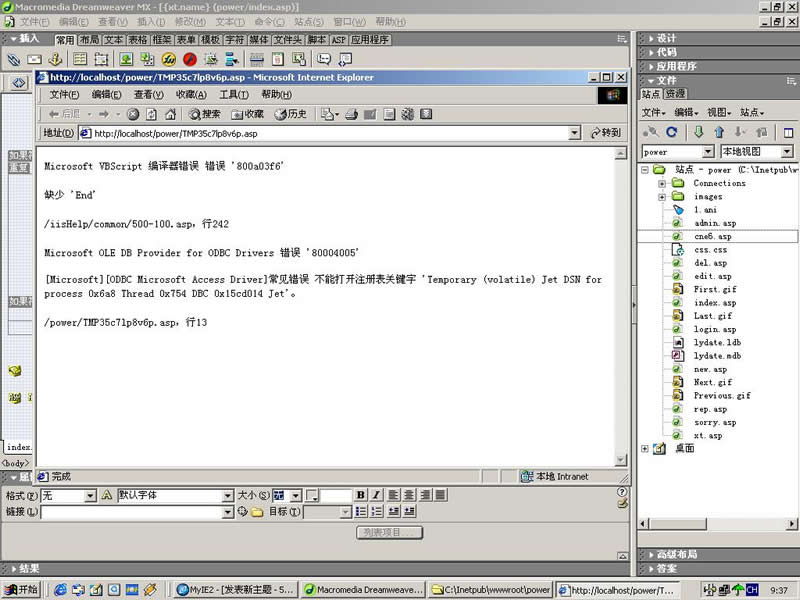This screenshot has height=600, width=800.
Task: Toggle ordered list formatting
Action: pyautogui.click(x=377, y=511)
